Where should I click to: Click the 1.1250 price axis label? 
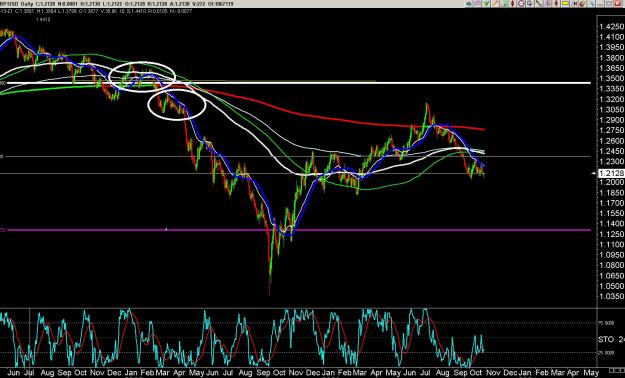tap(611, 234)
